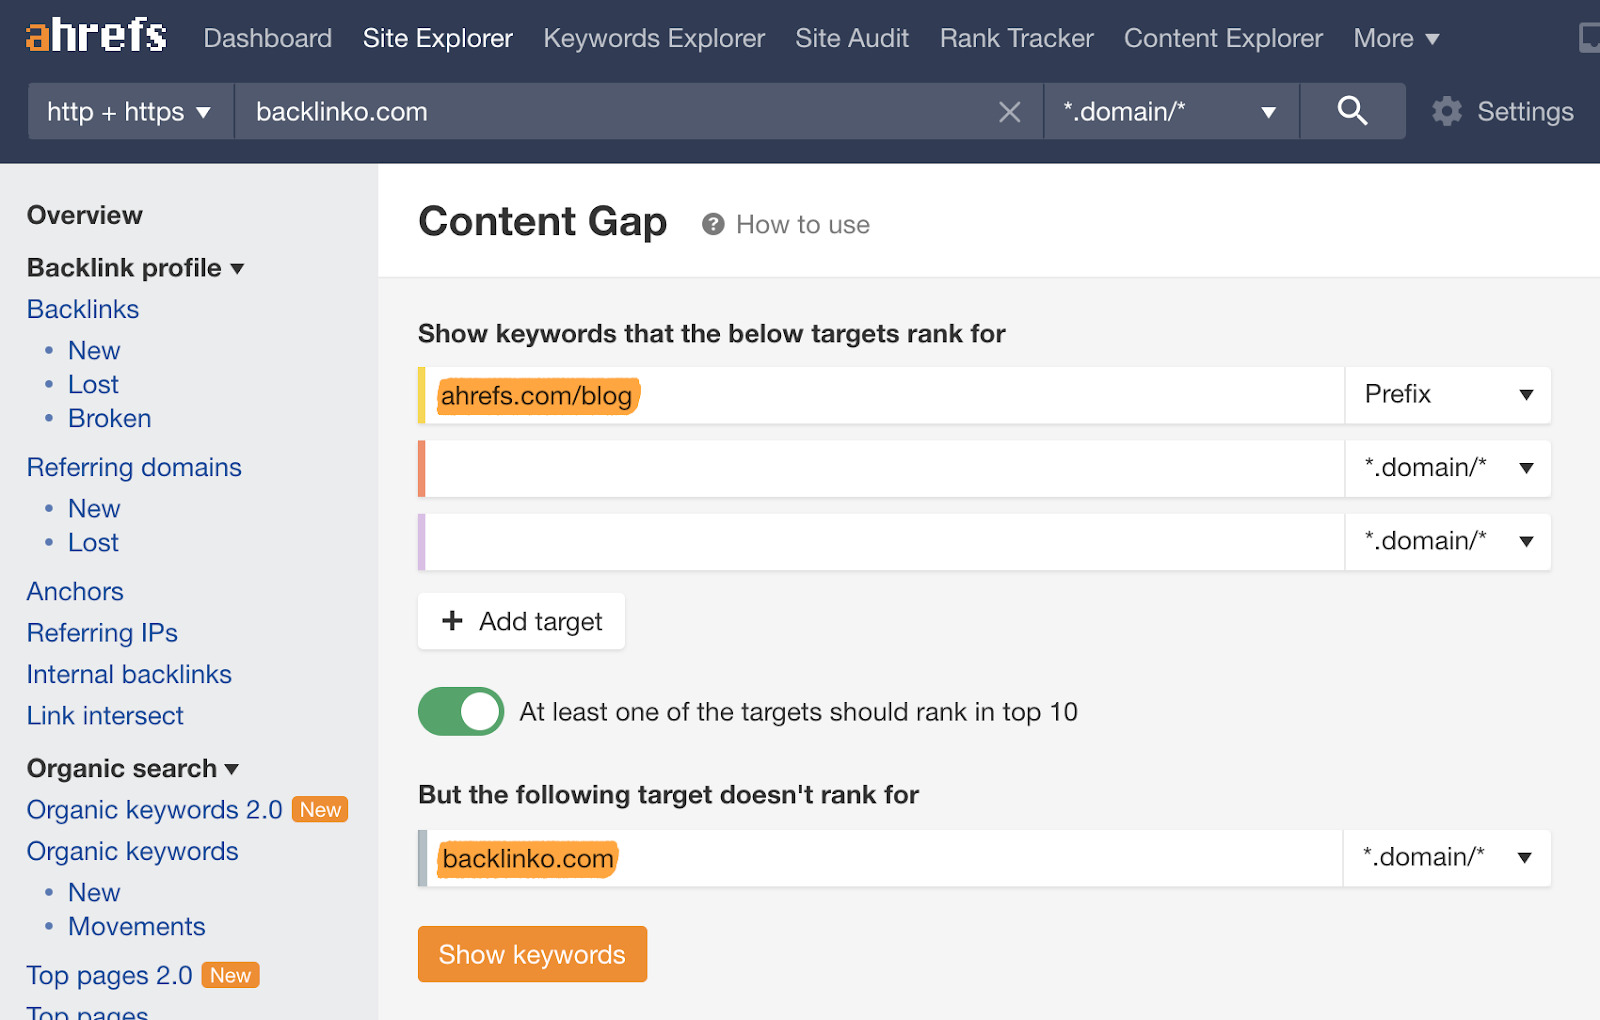This screenshot has width=1600, height=1020.
Task: Clear the backlinko.com search field
Action: click(1010, 112)
